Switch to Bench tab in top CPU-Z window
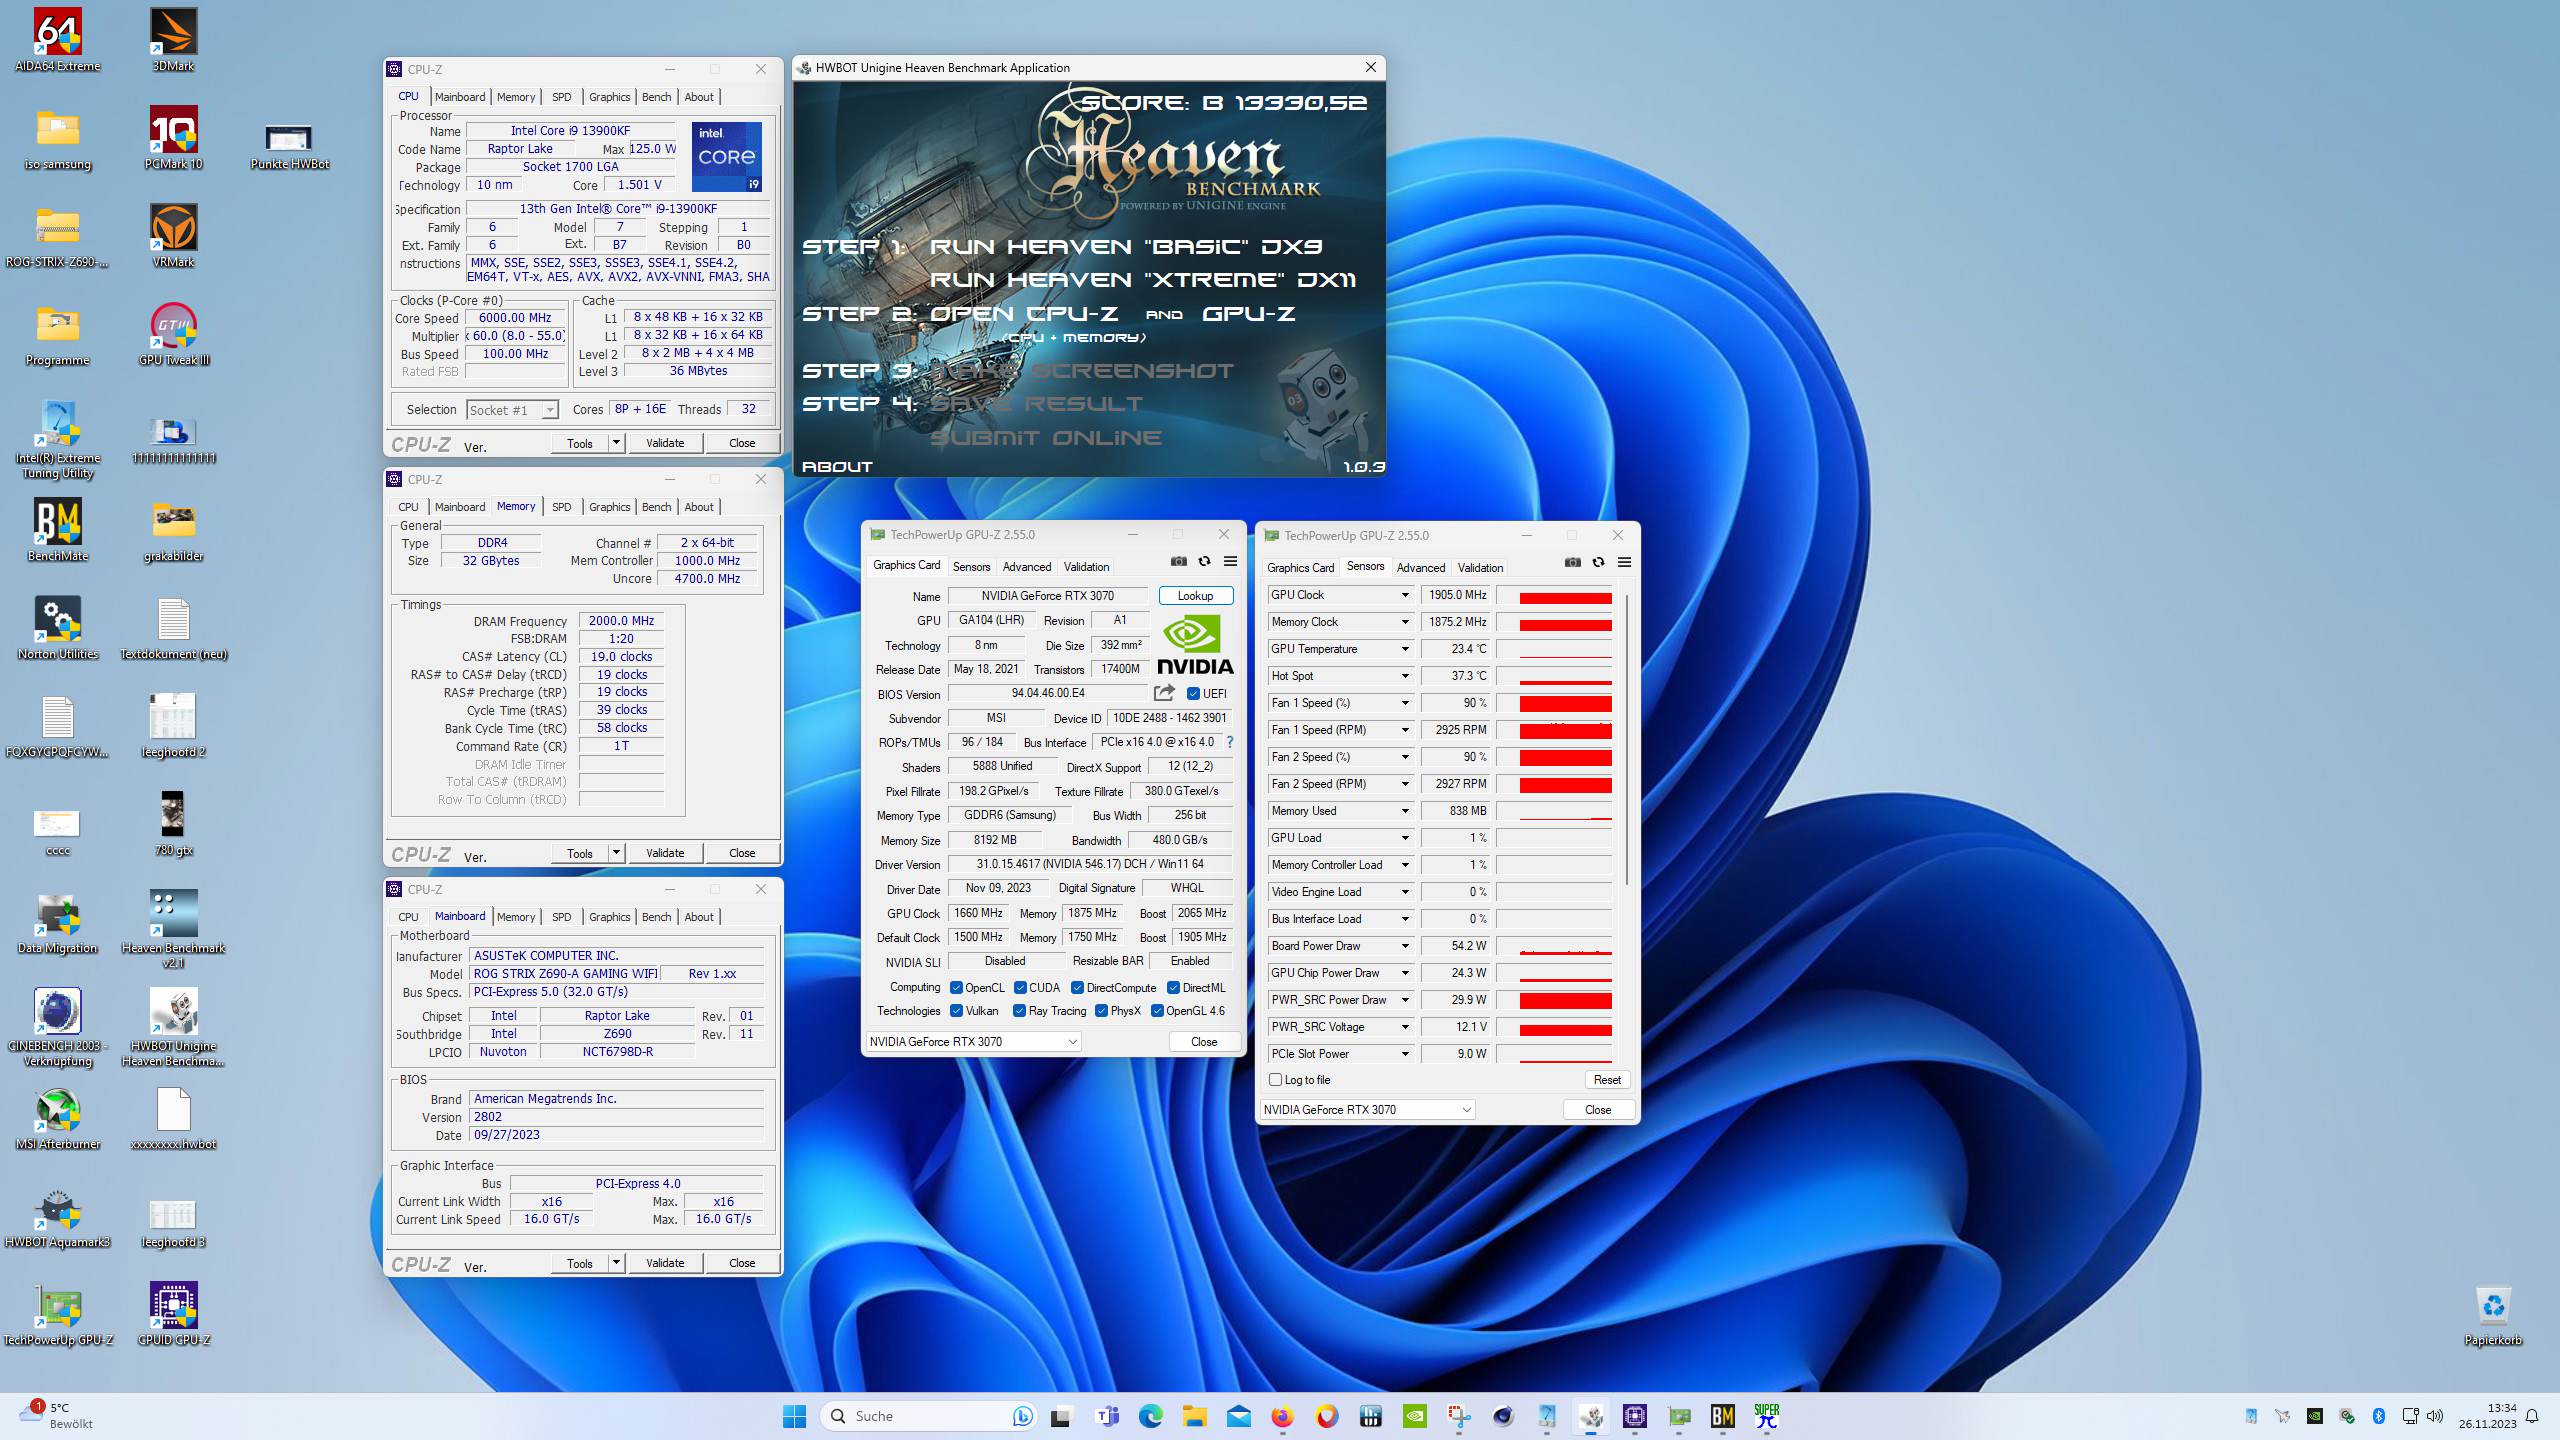Screen dimensions: 2560x1440 656,97
